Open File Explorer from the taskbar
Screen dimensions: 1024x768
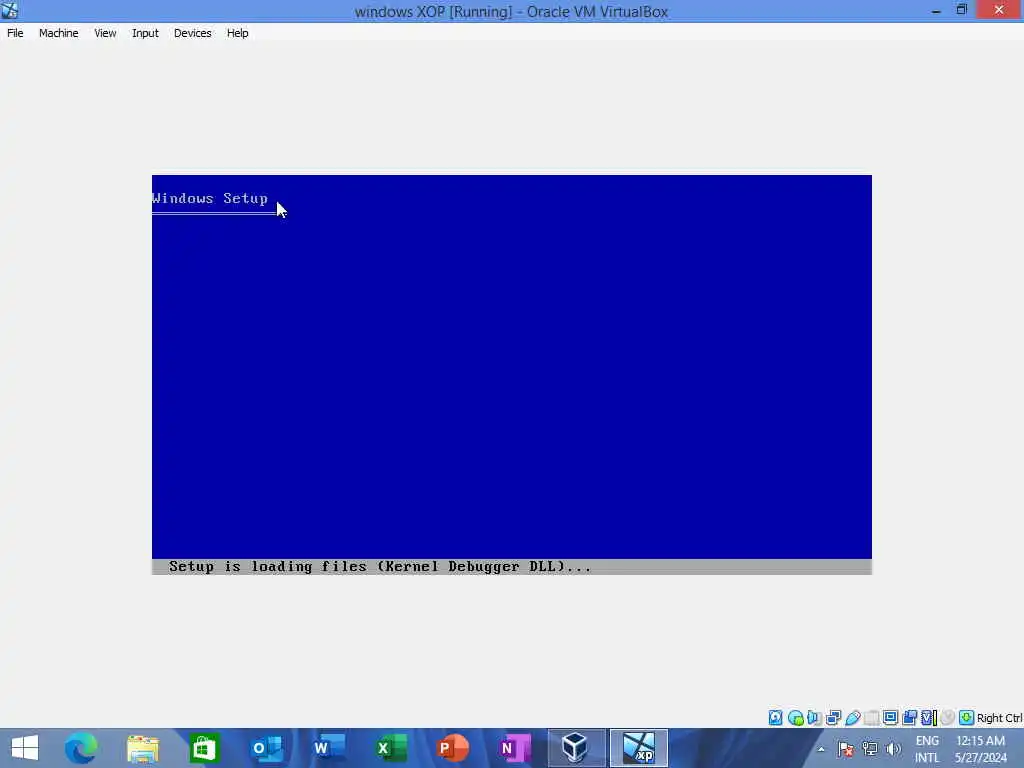point(142,748)
